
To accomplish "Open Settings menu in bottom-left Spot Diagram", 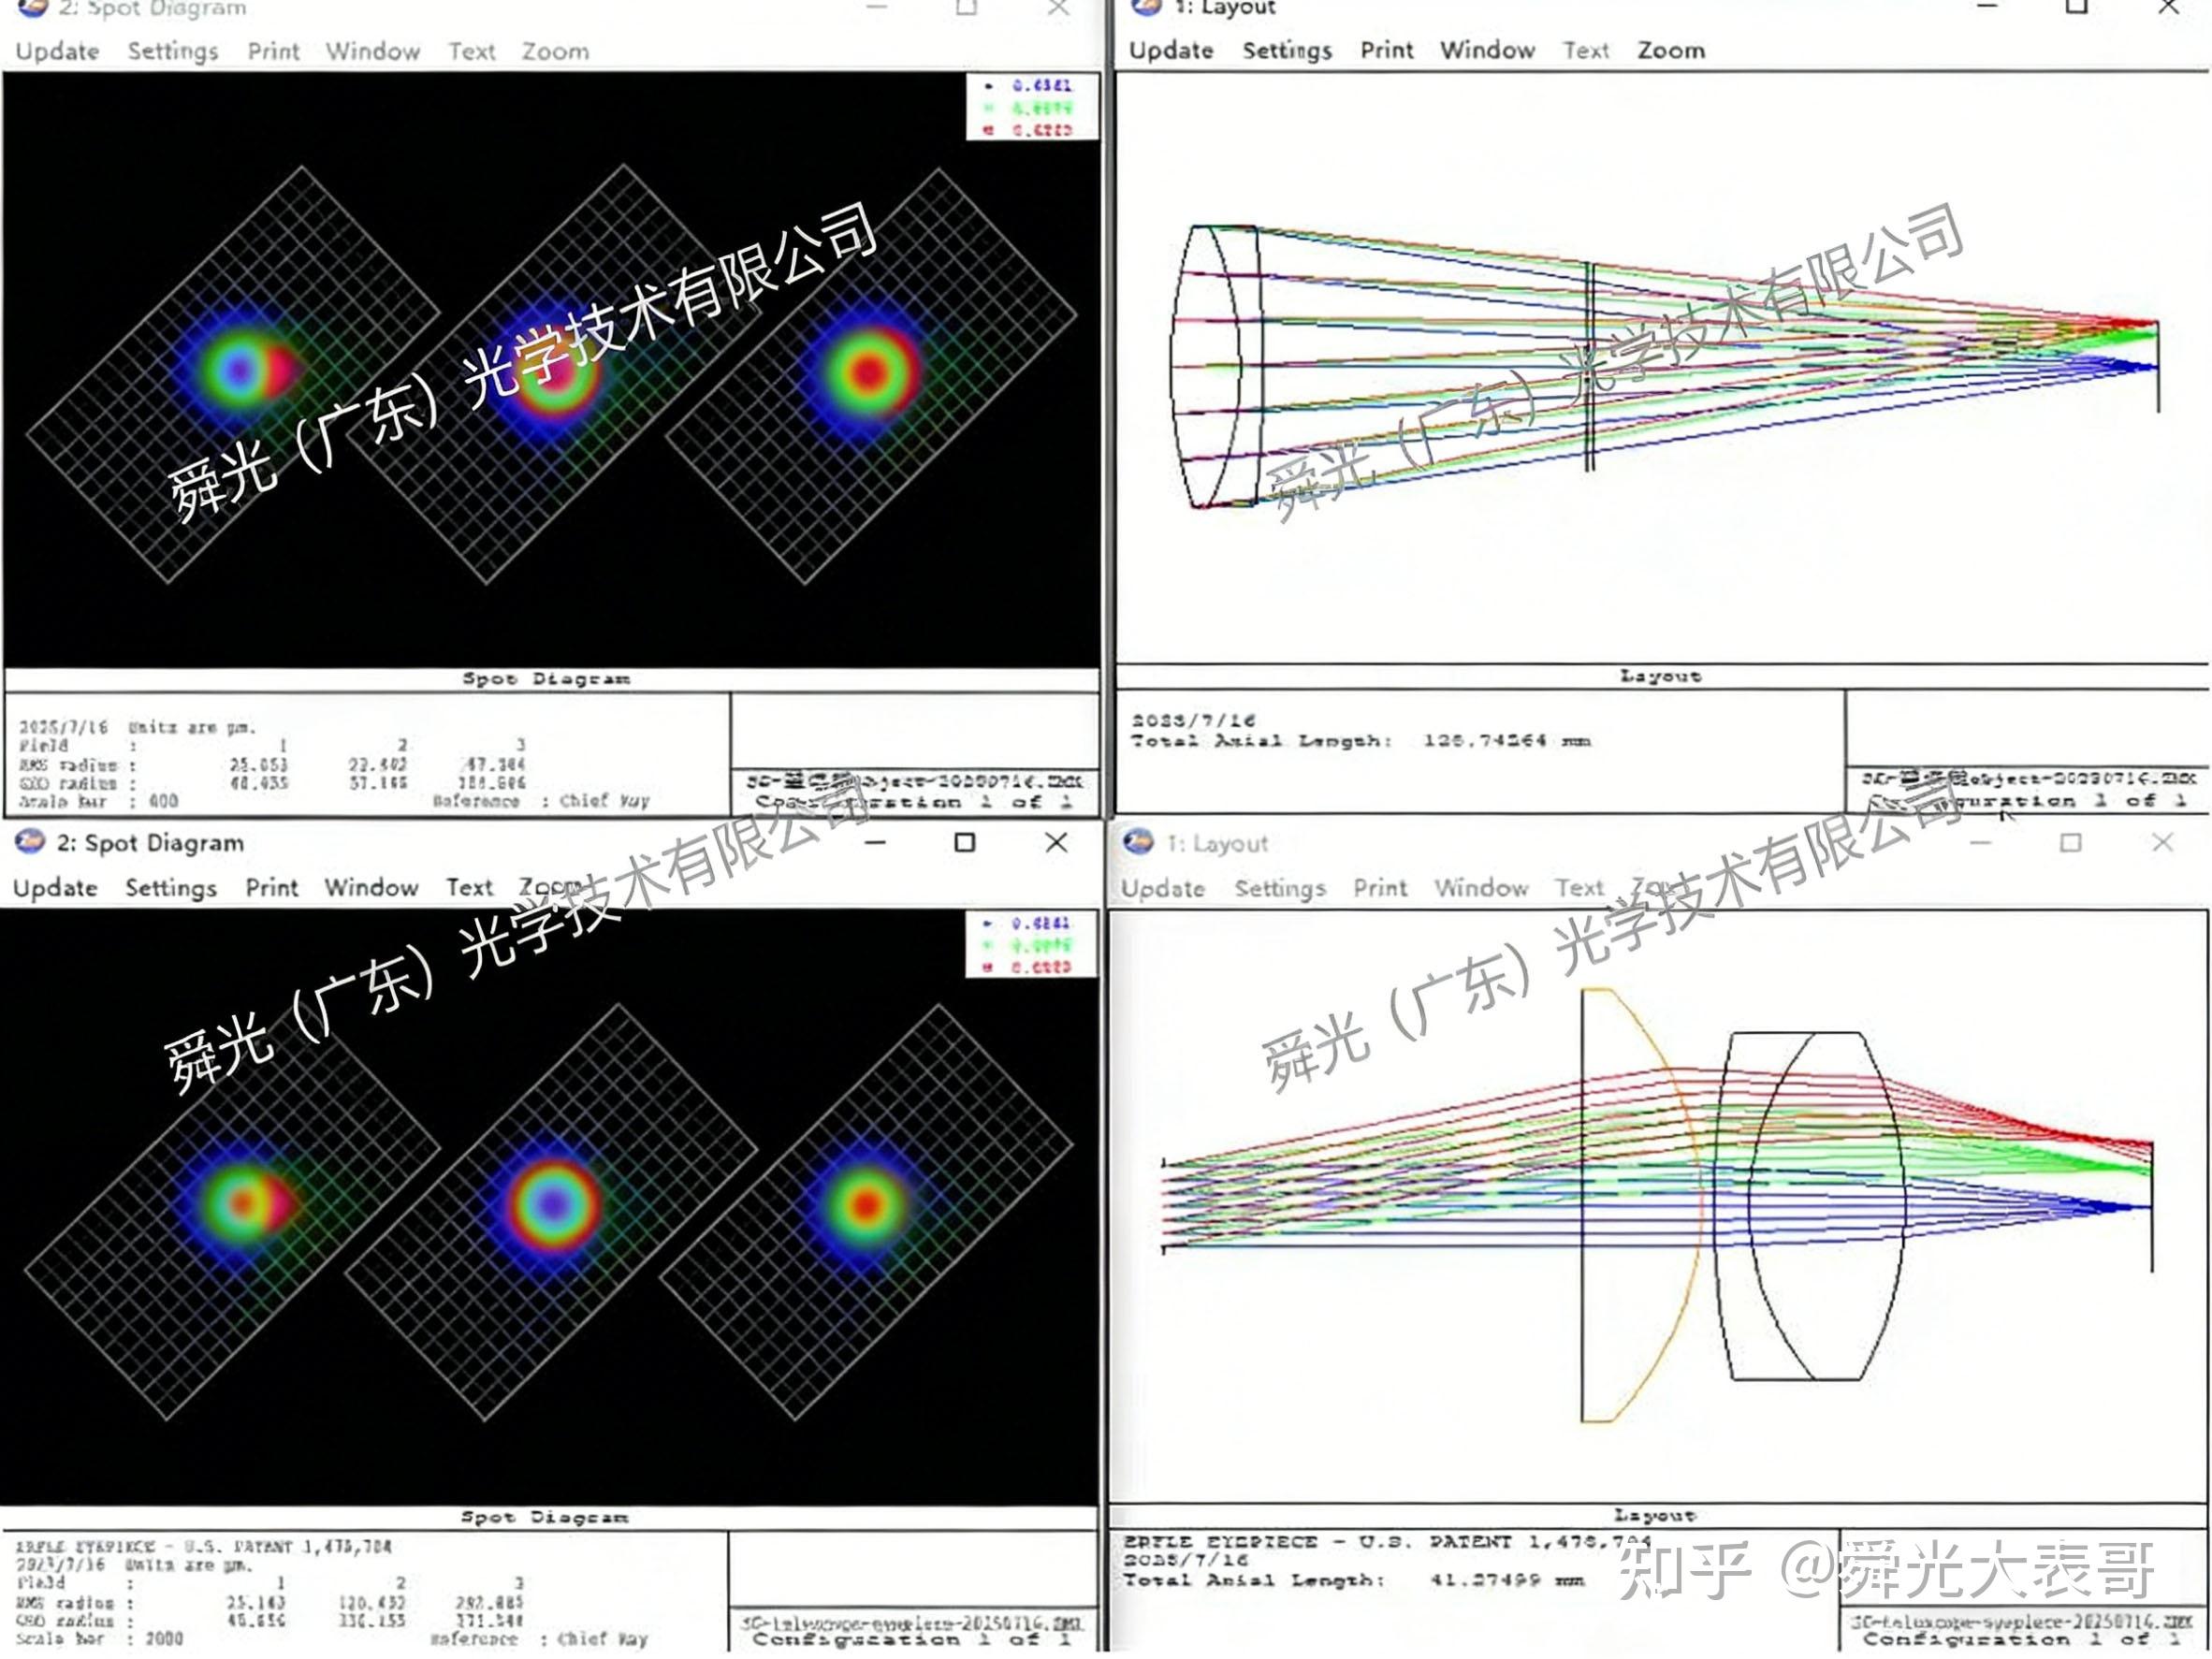I will 171,887.
